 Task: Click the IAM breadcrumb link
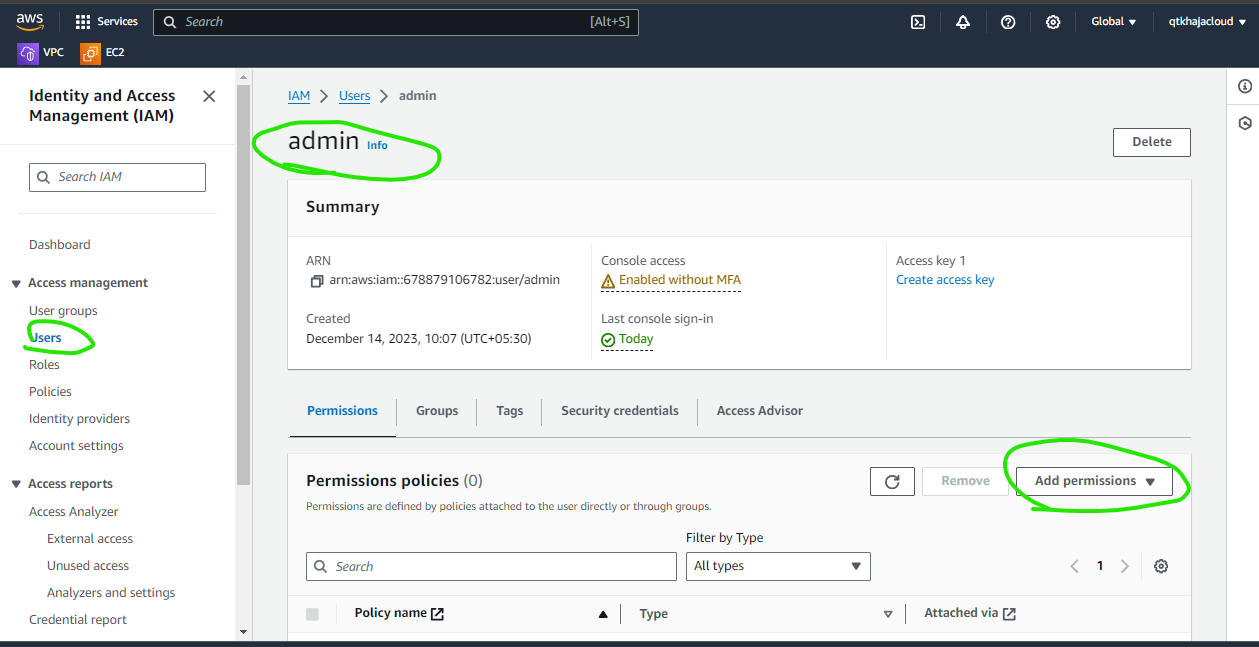coord(299,96)
